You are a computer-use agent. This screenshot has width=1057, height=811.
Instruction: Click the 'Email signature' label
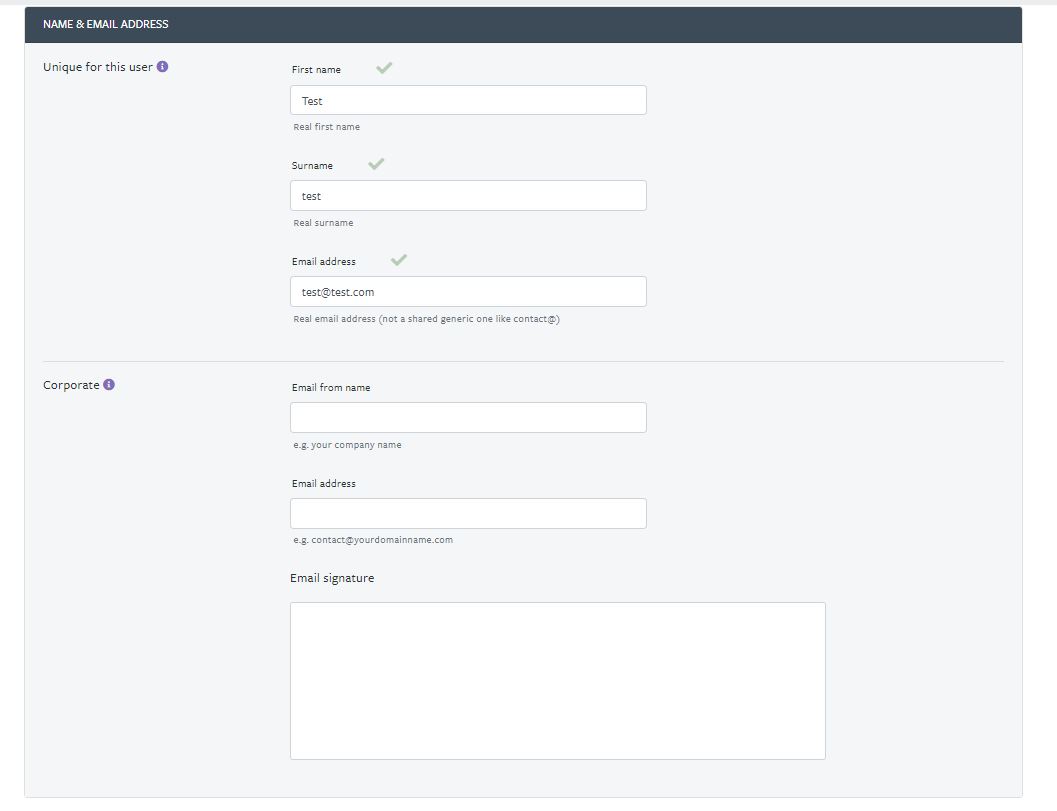tap(332, 578)
